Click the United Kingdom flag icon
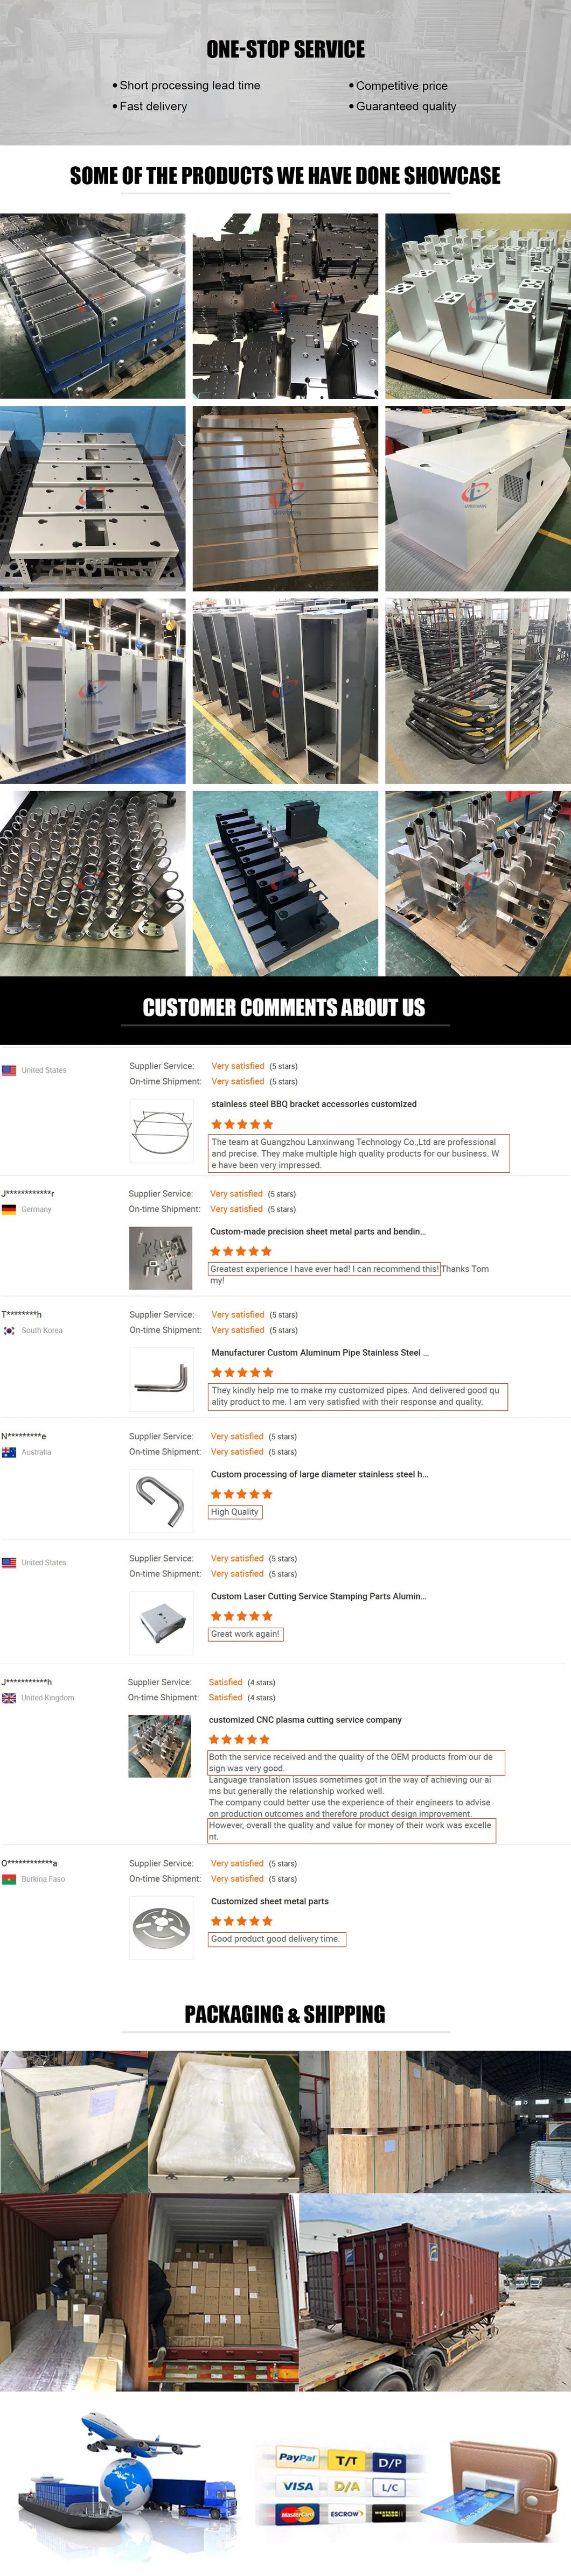The height and width of the screenshot is (2576, 571). tap(9, 1698)
